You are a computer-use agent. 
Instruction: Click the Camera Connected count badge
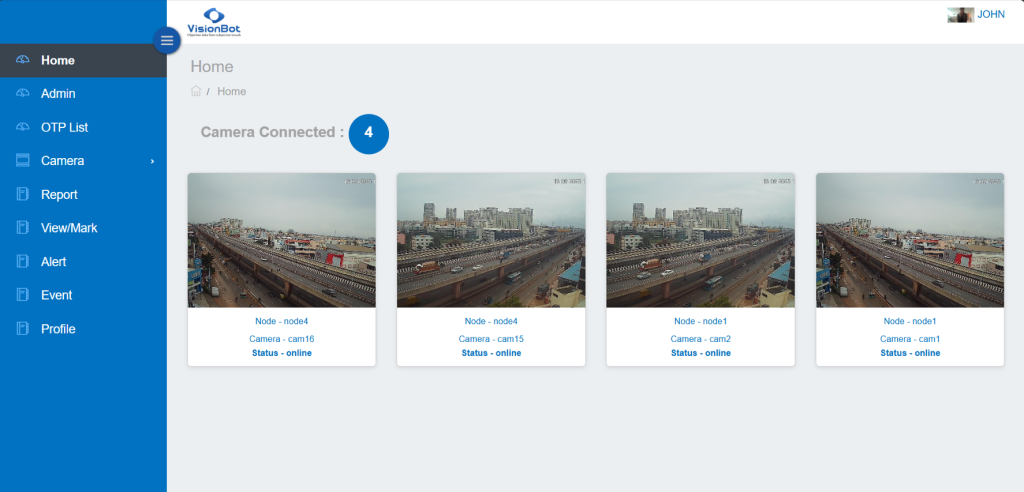(x=368, y=133)
